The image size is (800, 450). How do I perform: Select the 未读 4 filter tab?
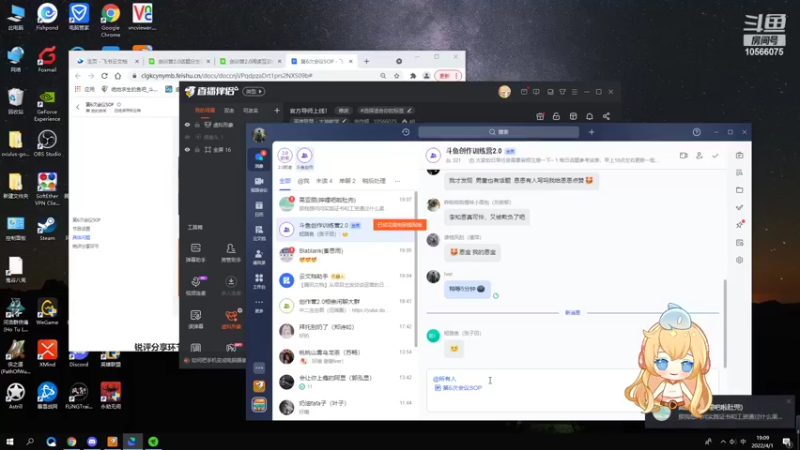tap(324, 181)
